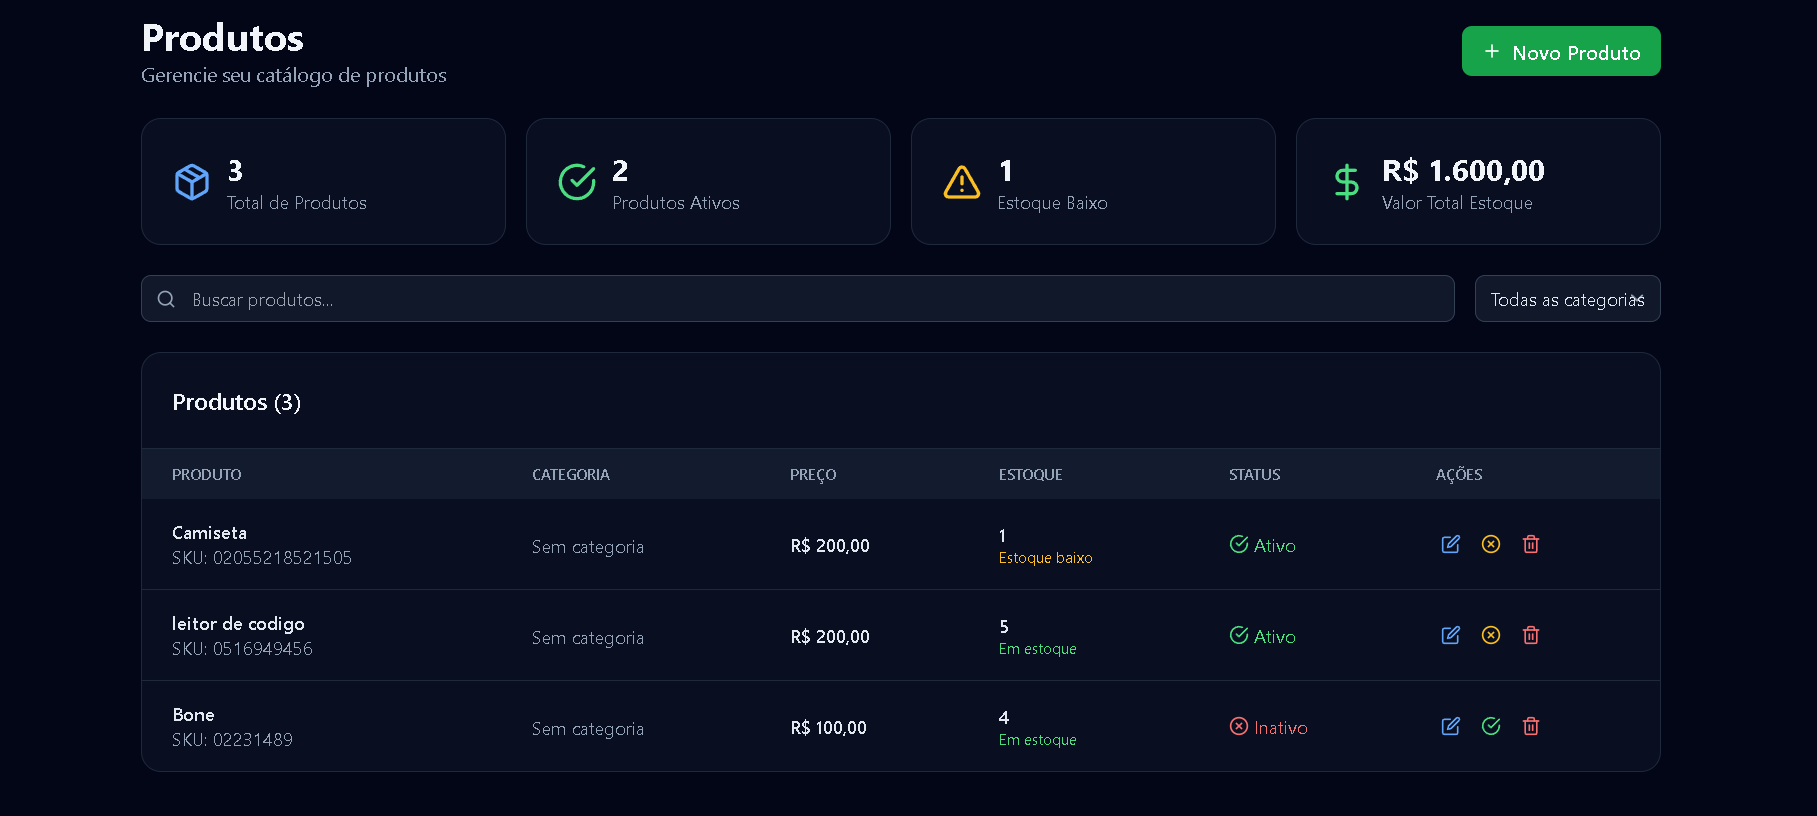
Task: Click the search magnifier icon
Action: [166, 299]
